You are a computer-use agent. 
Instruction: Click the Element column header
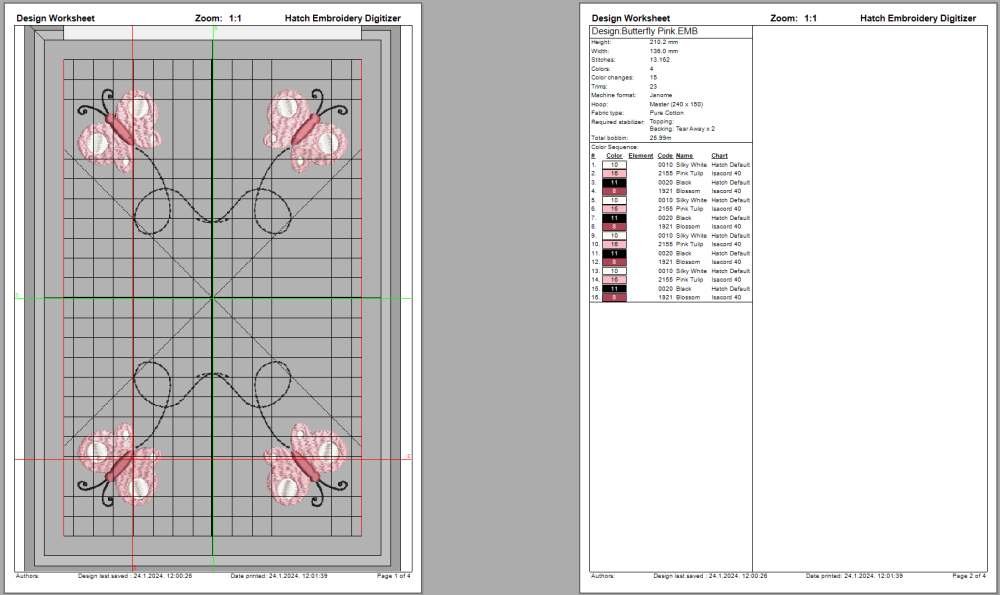click(x=640, y=156)
